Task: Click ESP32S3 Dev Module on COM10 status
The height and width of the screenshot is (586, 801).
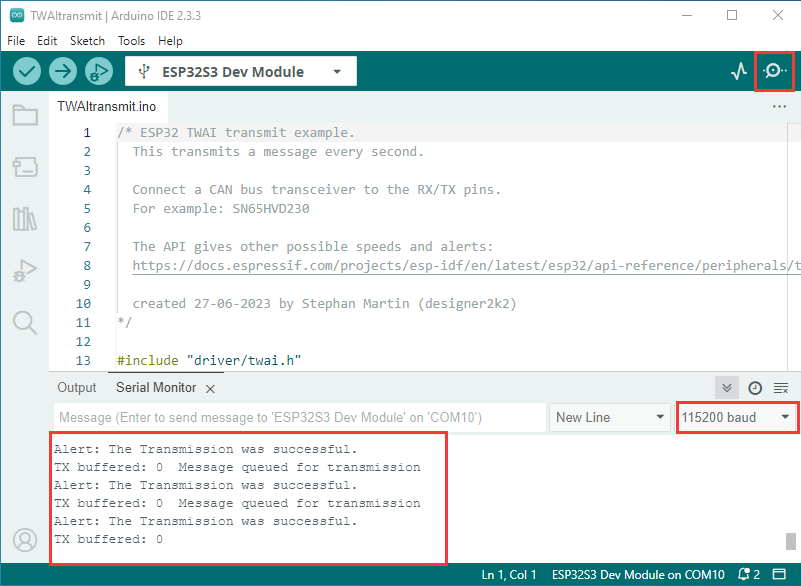Action: (x=638, y=575)
